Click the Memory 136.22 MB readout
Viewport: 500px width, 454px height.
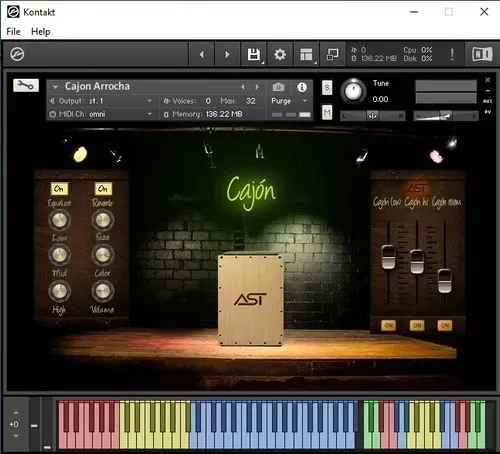(203, 114)
